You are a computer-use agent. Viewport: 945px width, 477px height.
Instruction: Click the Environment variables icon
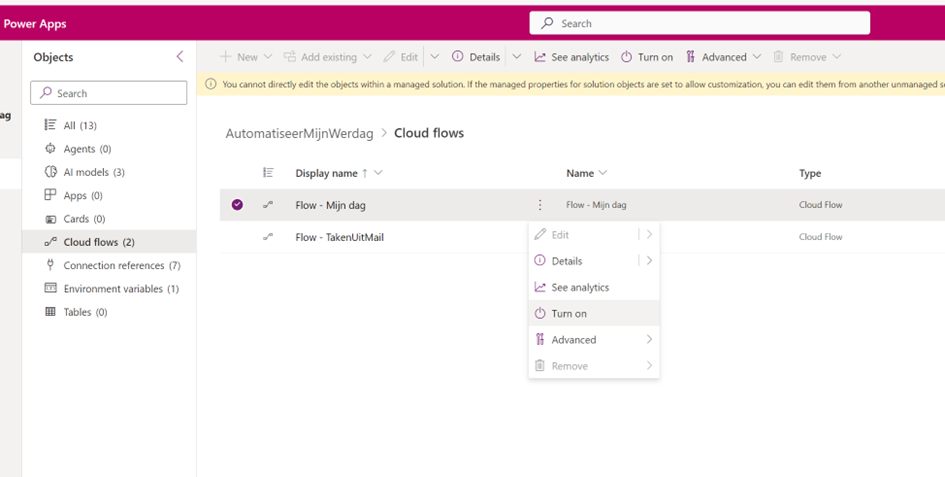coord(51,288)
